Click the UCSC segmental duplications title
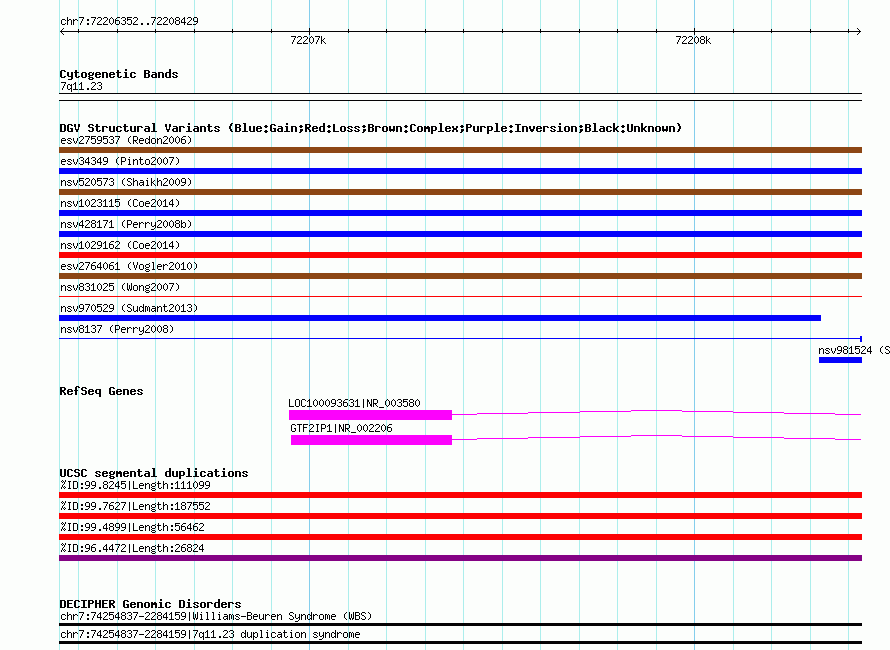This screenshot has width=890, height=650. click(x=154, y=473)
